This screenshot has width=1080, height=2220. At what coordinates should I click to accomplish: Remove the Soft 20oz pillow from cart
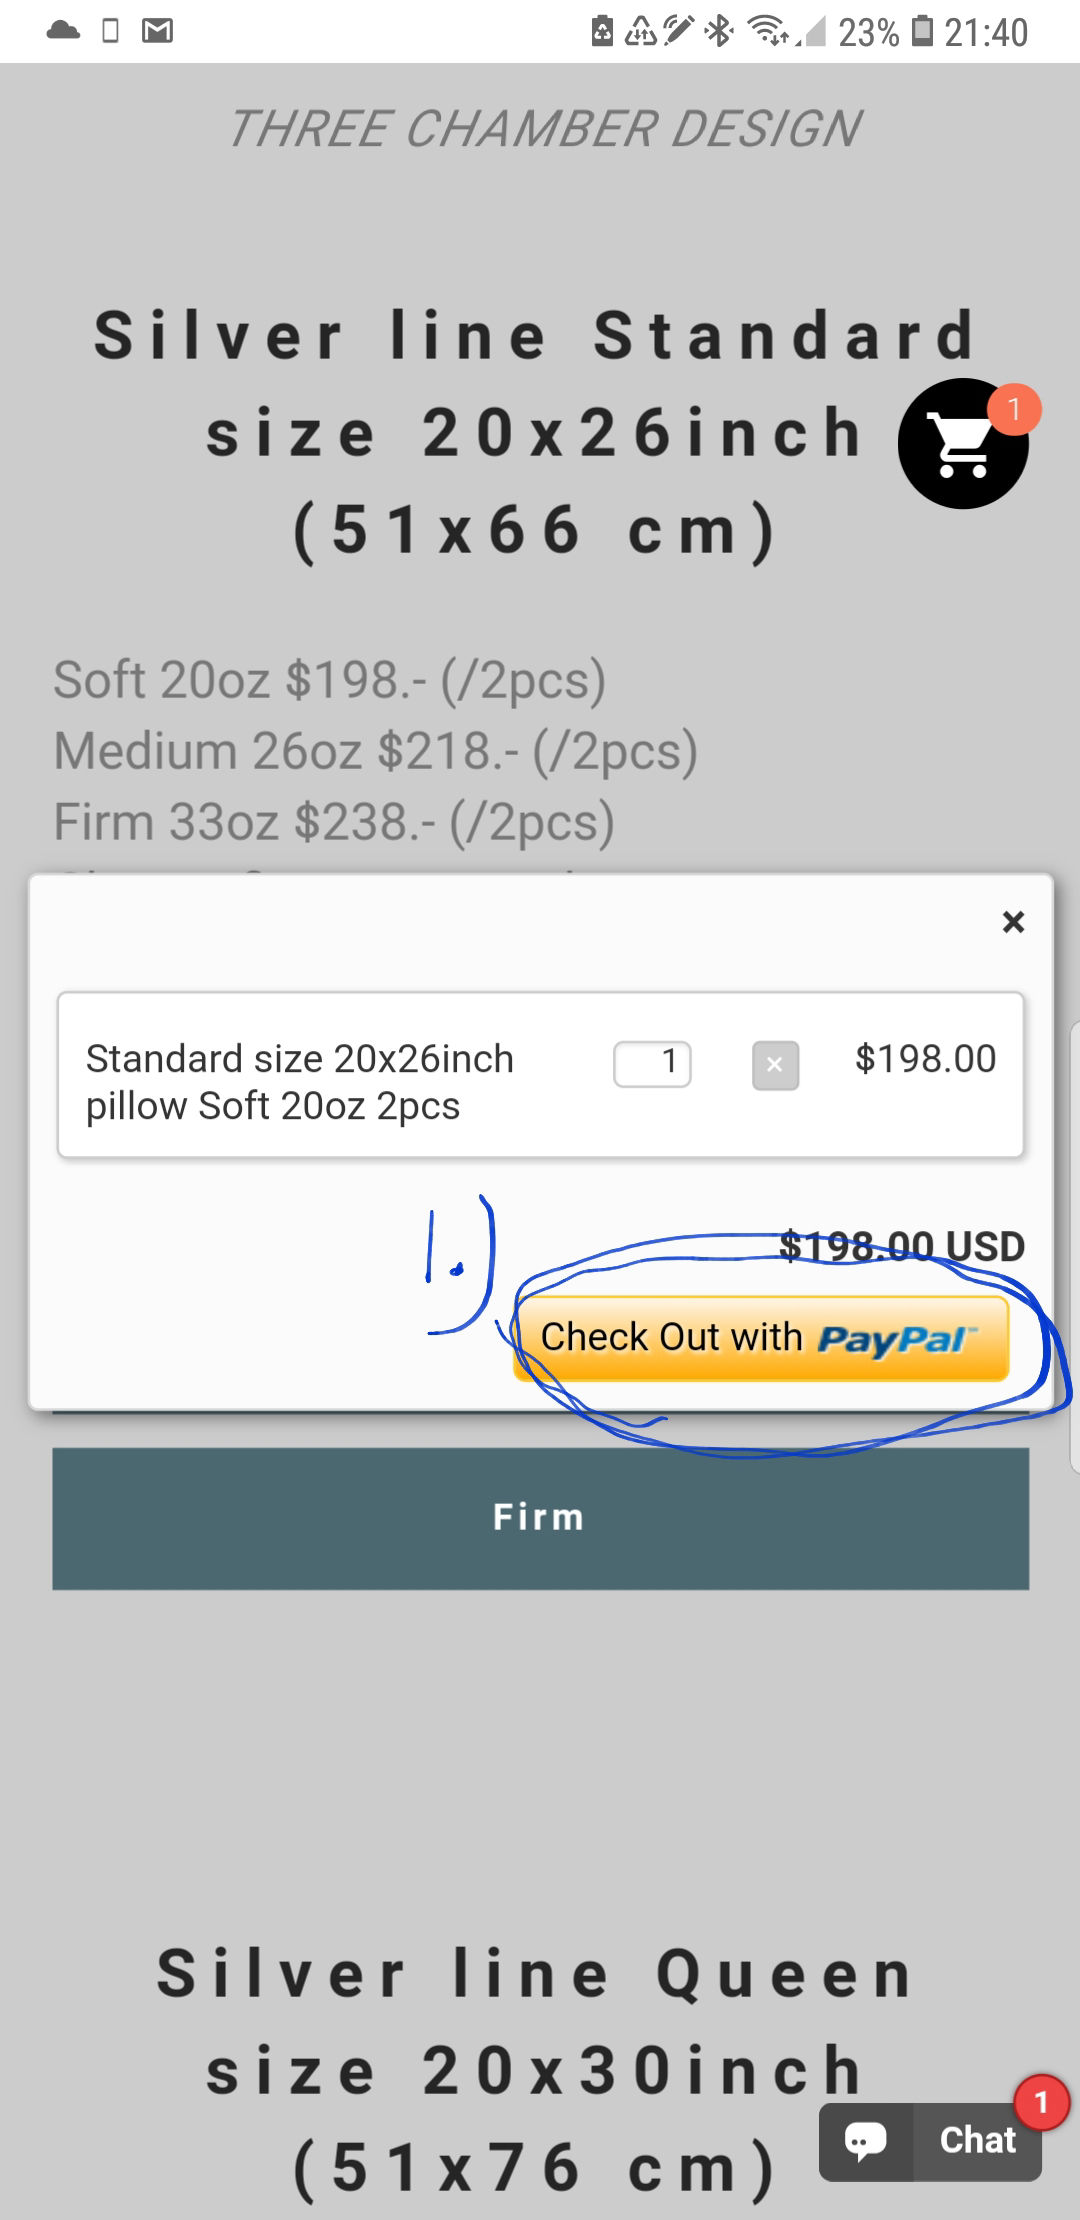click(775, 1065)
